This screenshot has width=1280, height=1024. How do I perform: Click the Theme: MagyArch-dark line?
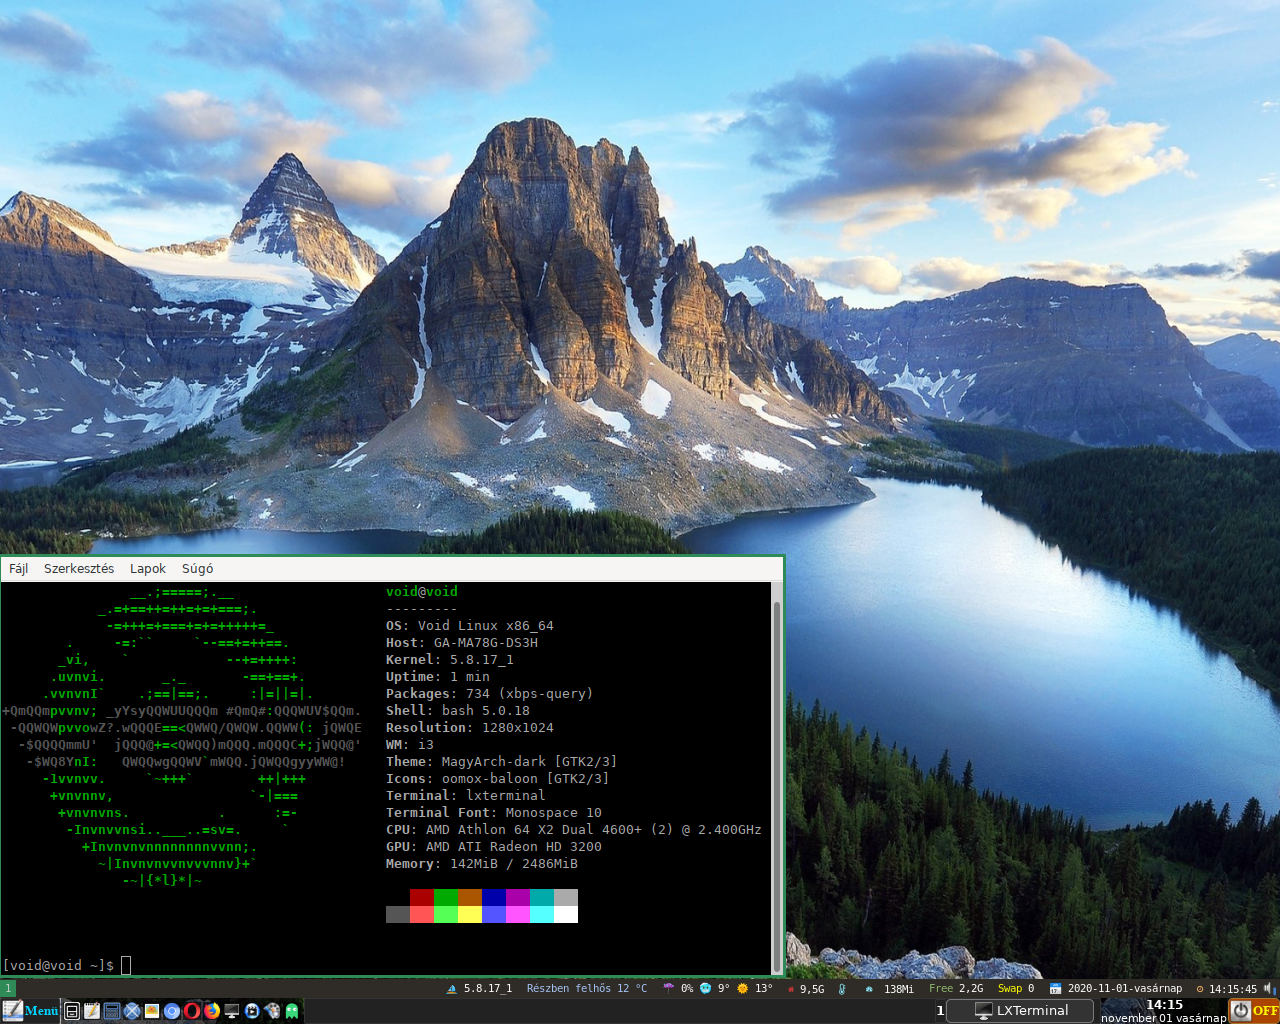[x=502, y=761]
